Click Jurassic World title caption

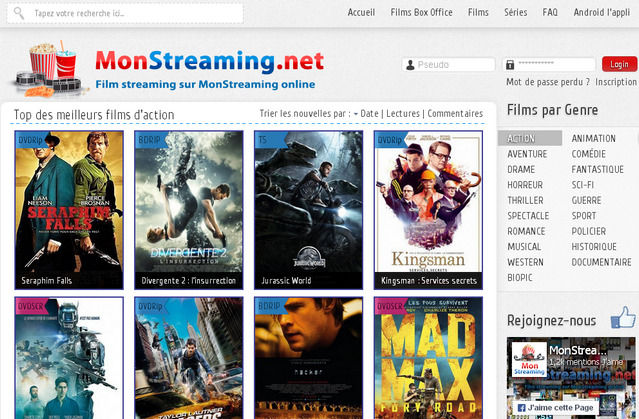pyautogui.click(x=286, y=281)
